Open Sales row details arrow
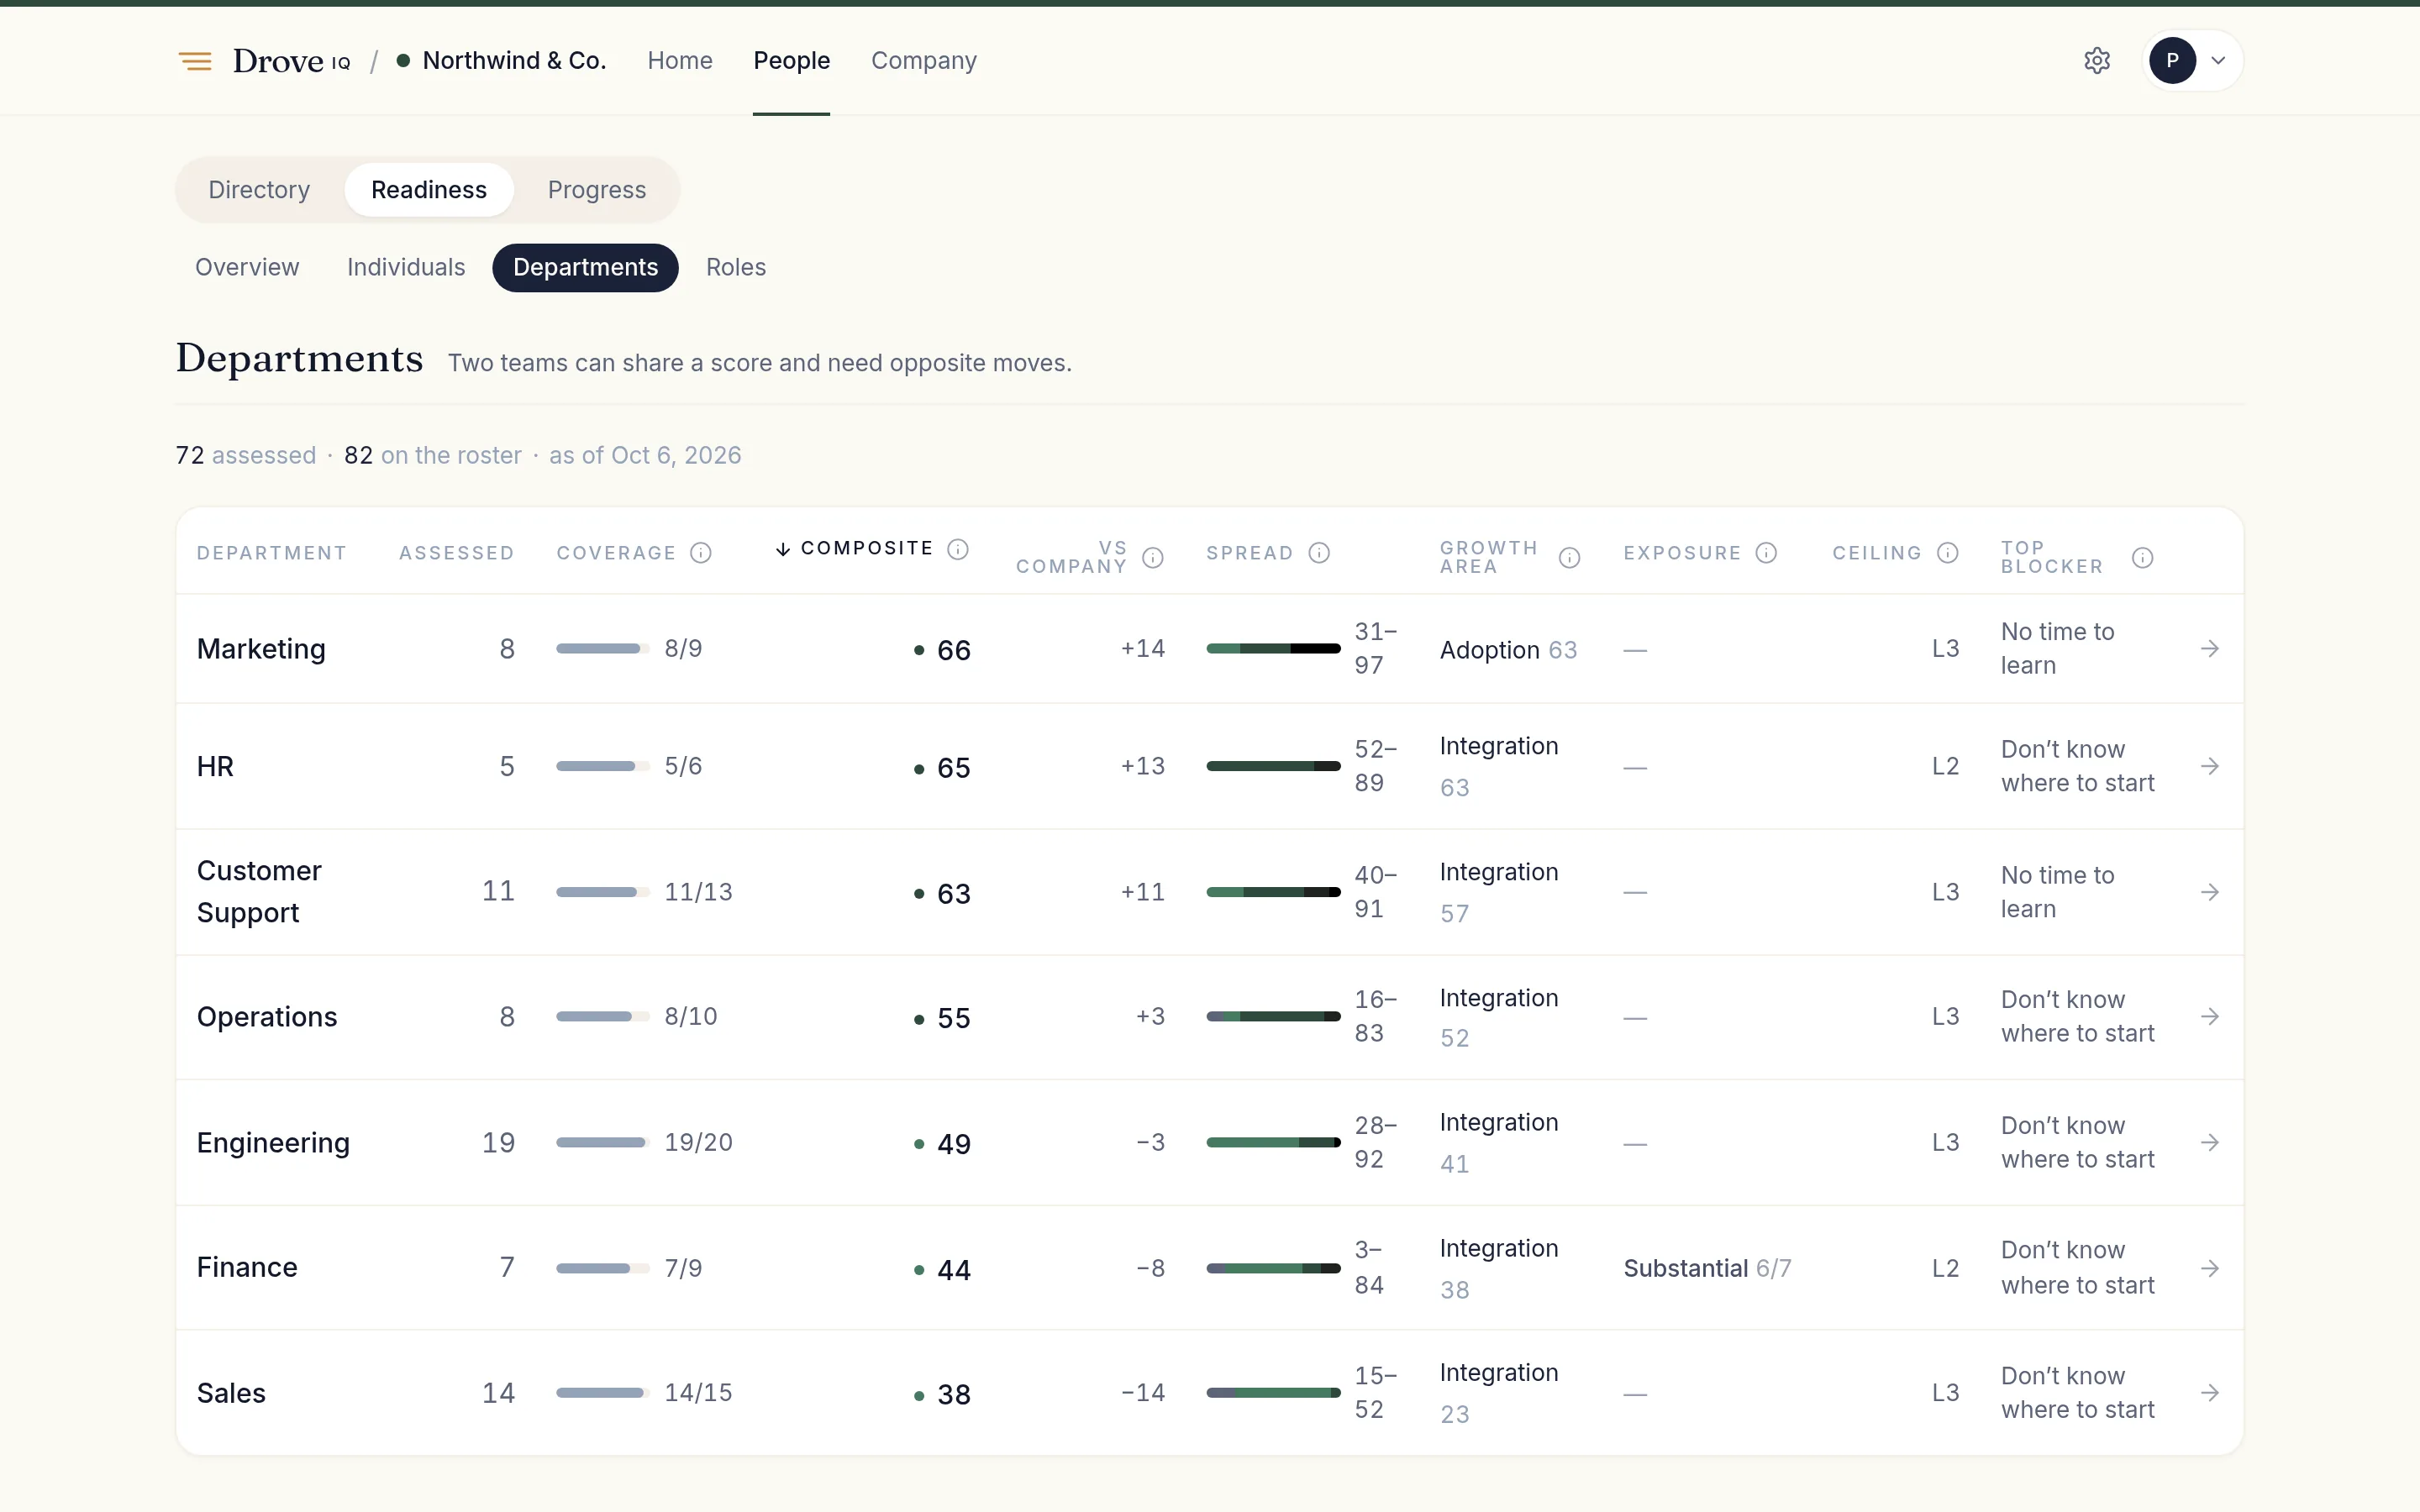The width and height of the screenshot is (2420, 1512). (x=2210, y=1393)
